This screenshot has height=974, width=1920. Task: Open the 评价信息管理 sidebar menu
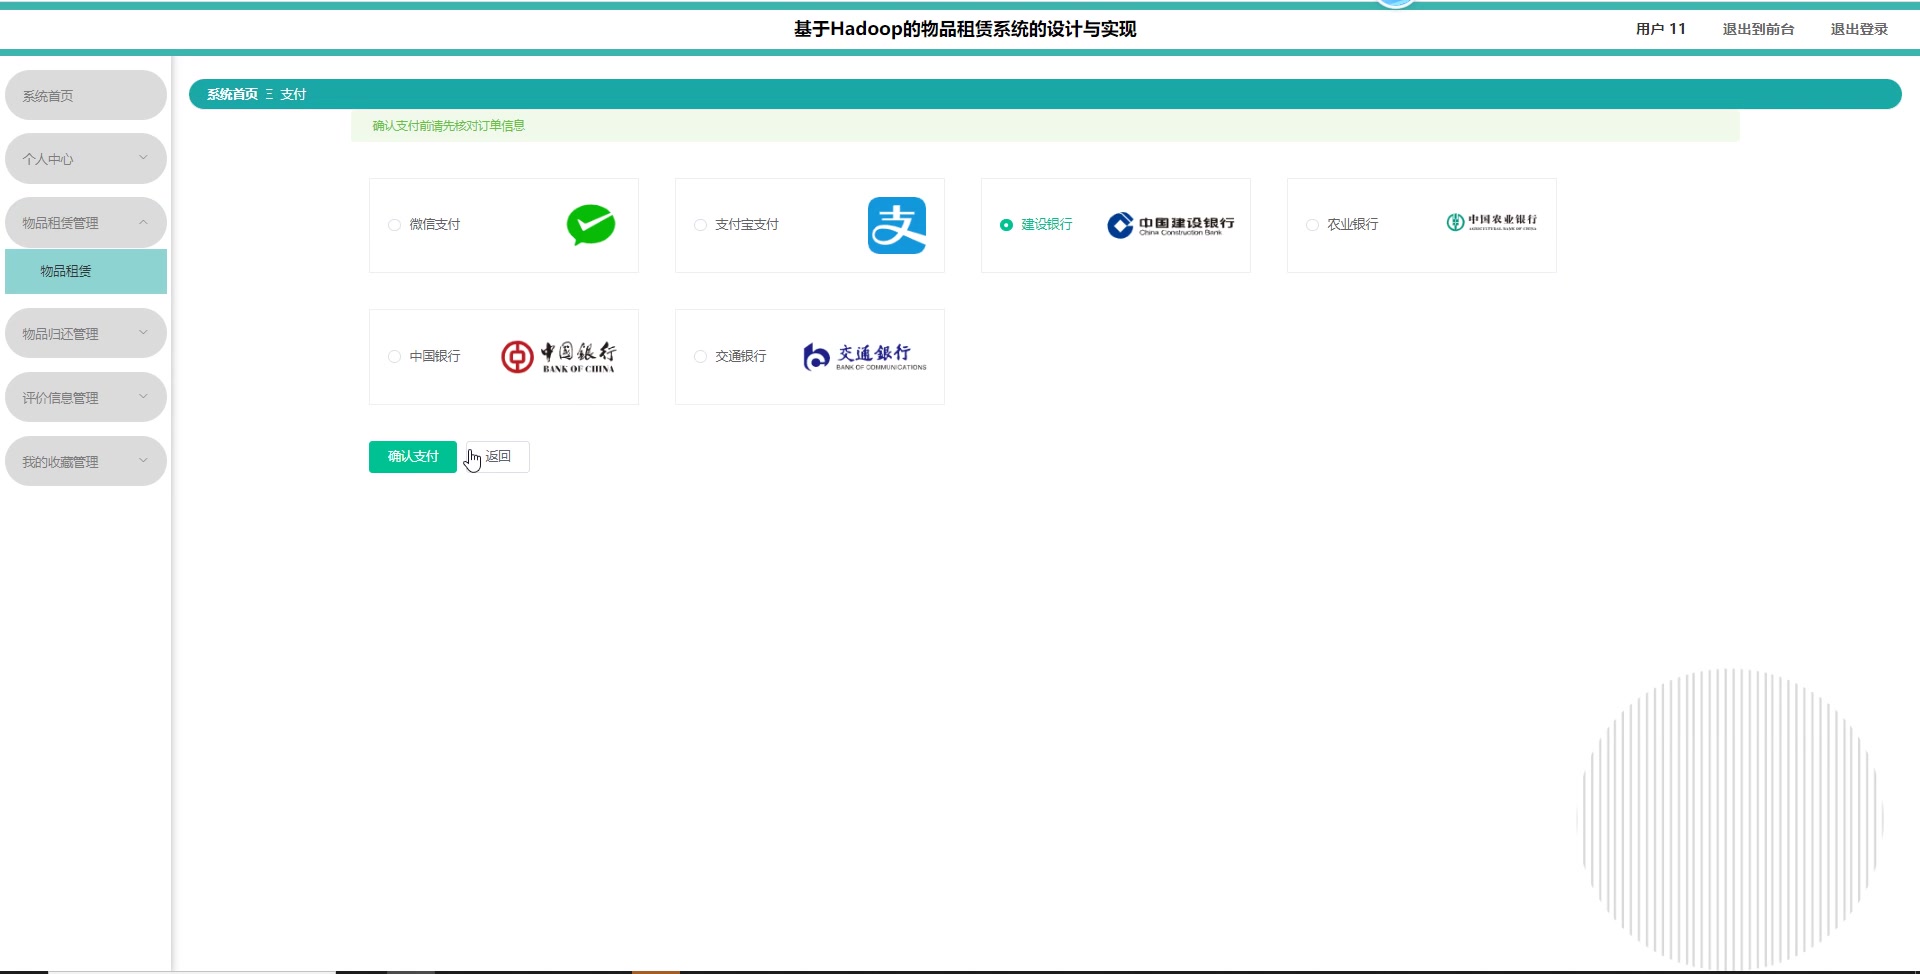(x=86, y=398)
